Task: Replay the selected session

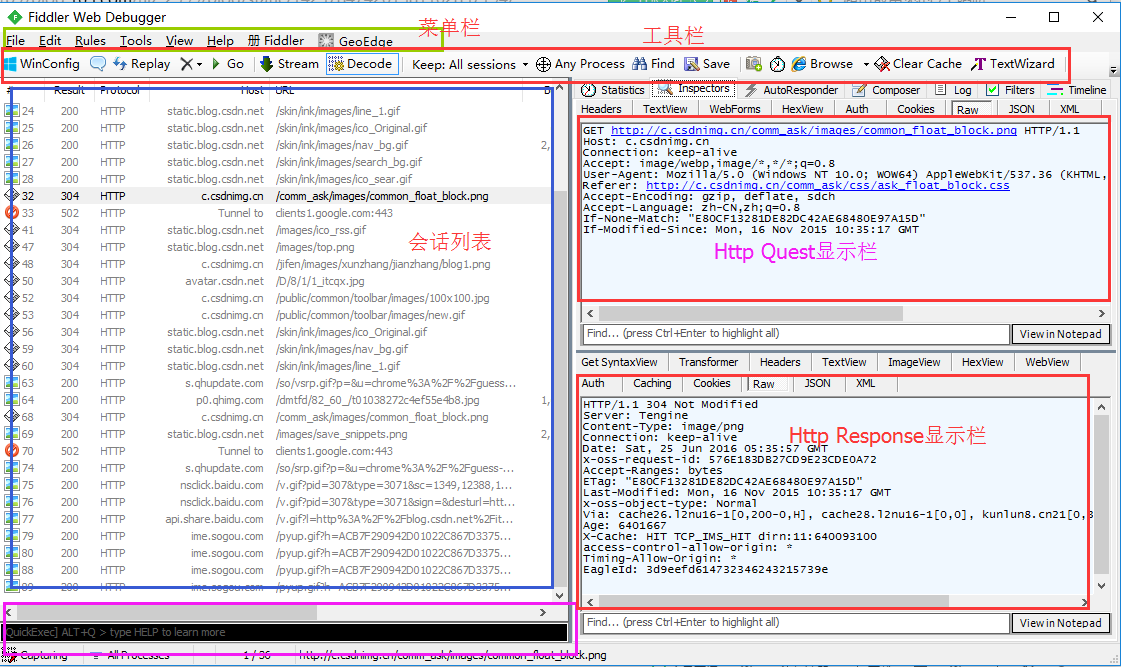Action: point(142,64)
